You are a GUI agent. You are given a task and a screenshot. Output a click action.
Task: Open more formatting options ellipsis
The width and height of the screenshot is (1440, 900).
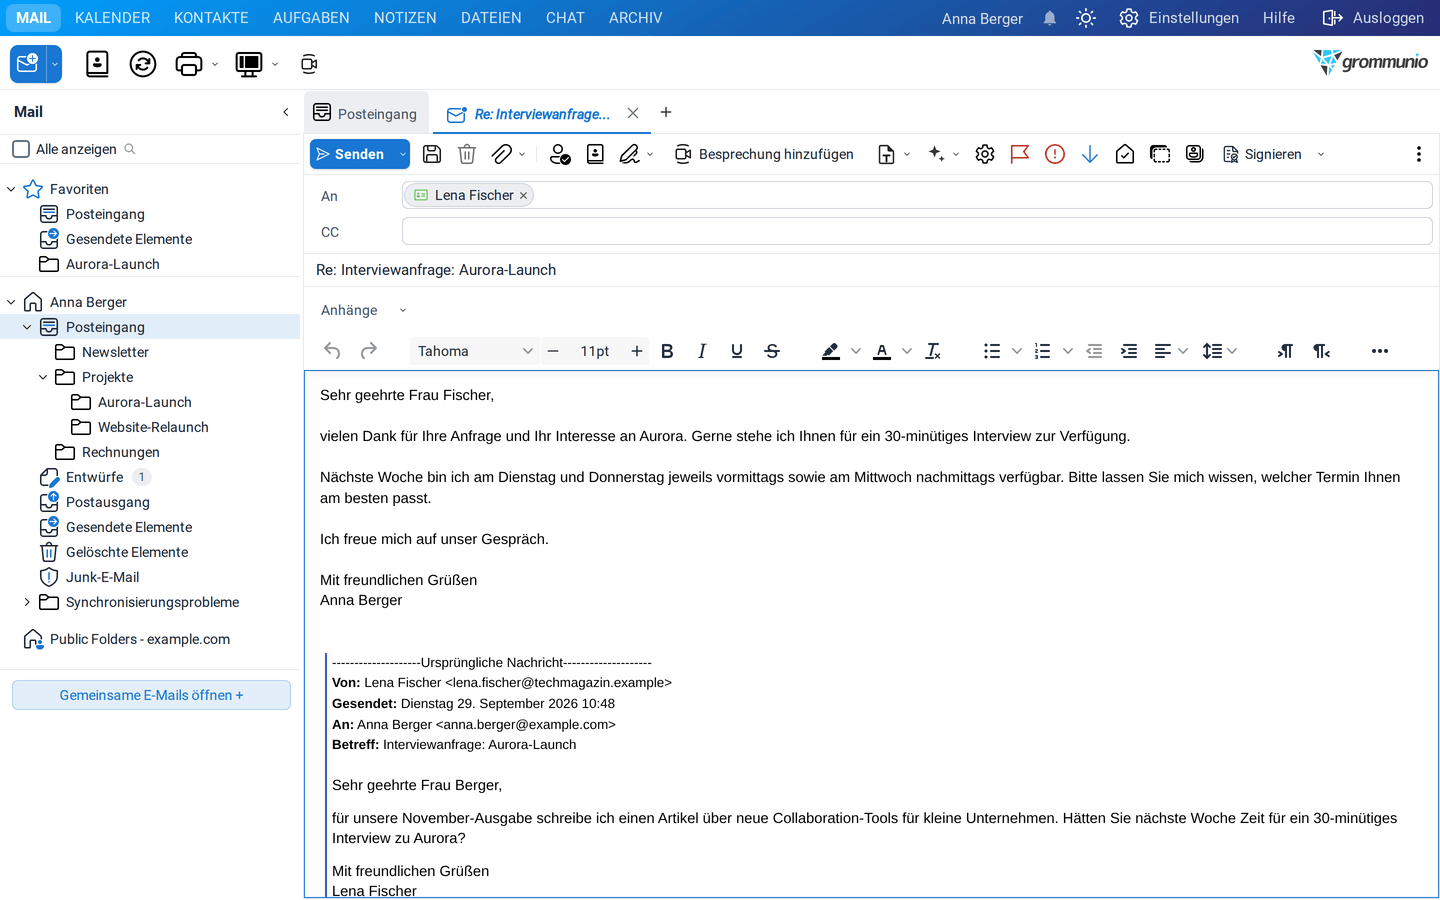(1380, 351)
